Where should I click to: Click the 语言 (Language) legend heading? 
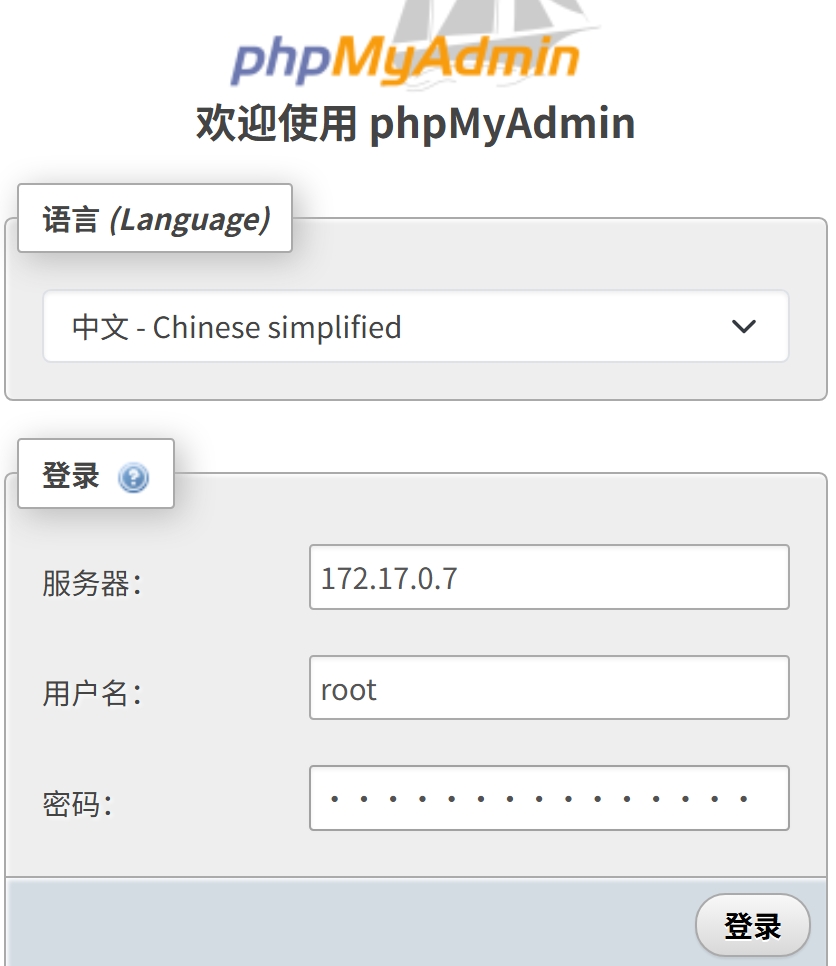coord(155,219)
